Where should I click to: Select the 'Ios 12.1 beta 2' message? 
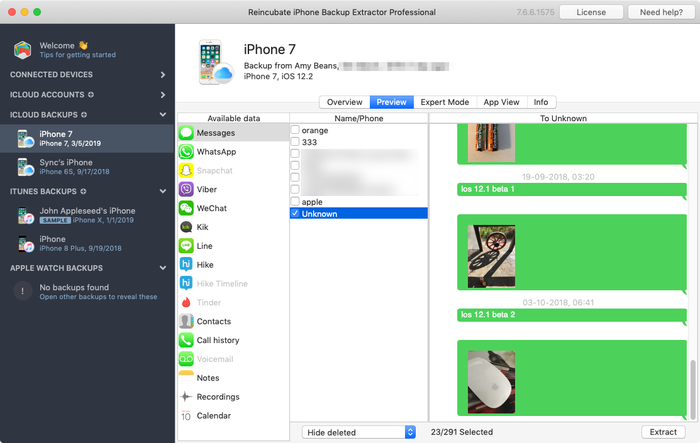point(571,315)
